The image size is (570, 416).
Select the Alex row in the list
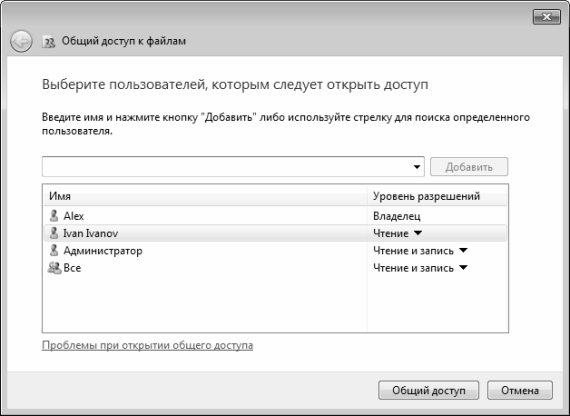(275, 216)
